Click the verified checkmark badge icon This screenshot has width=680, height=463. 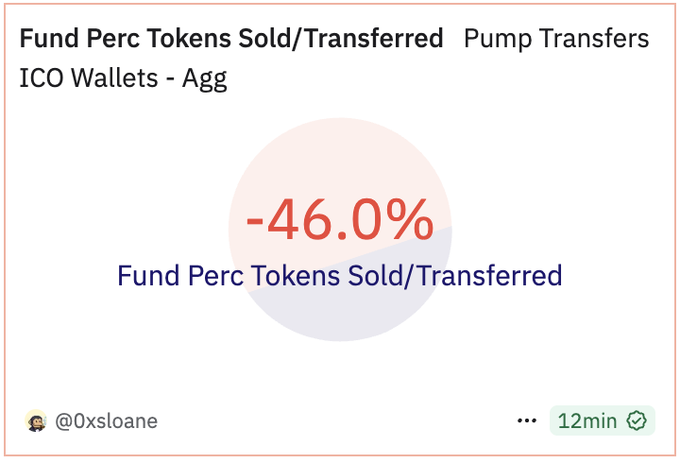[x=637, y=421]
